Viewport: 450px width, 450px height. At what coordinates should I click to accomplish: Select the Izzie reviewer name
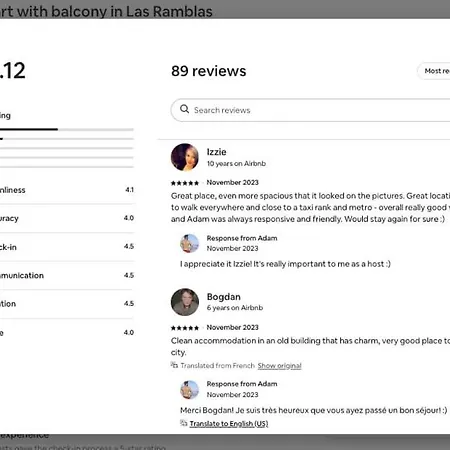[217, 152]
